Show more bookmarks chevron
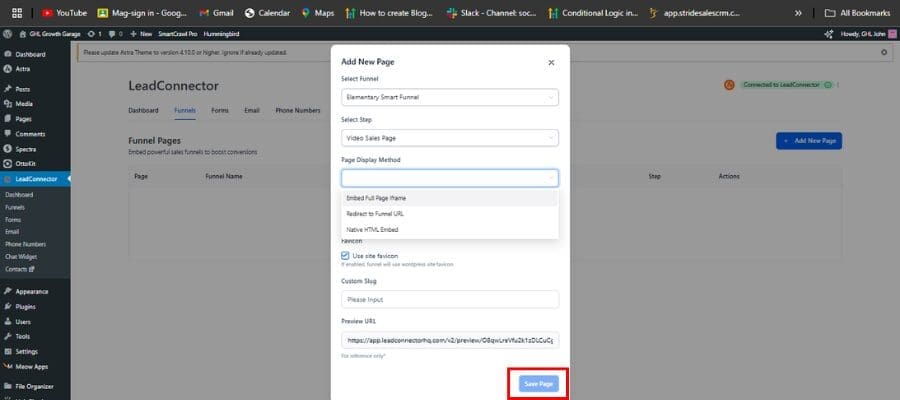This screenshot has height=400, width=900. point(798,13)
